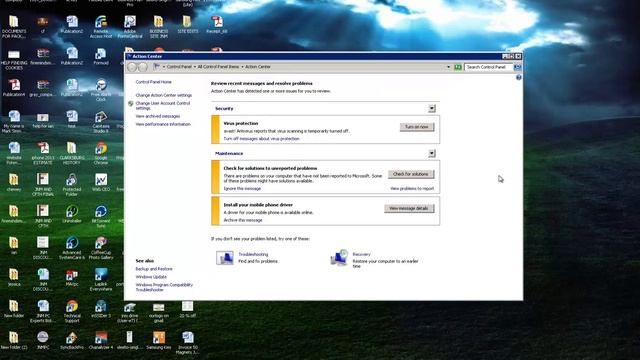640x360 pixels.
Task: Open the Windows Update link
Action: point(151,277)
